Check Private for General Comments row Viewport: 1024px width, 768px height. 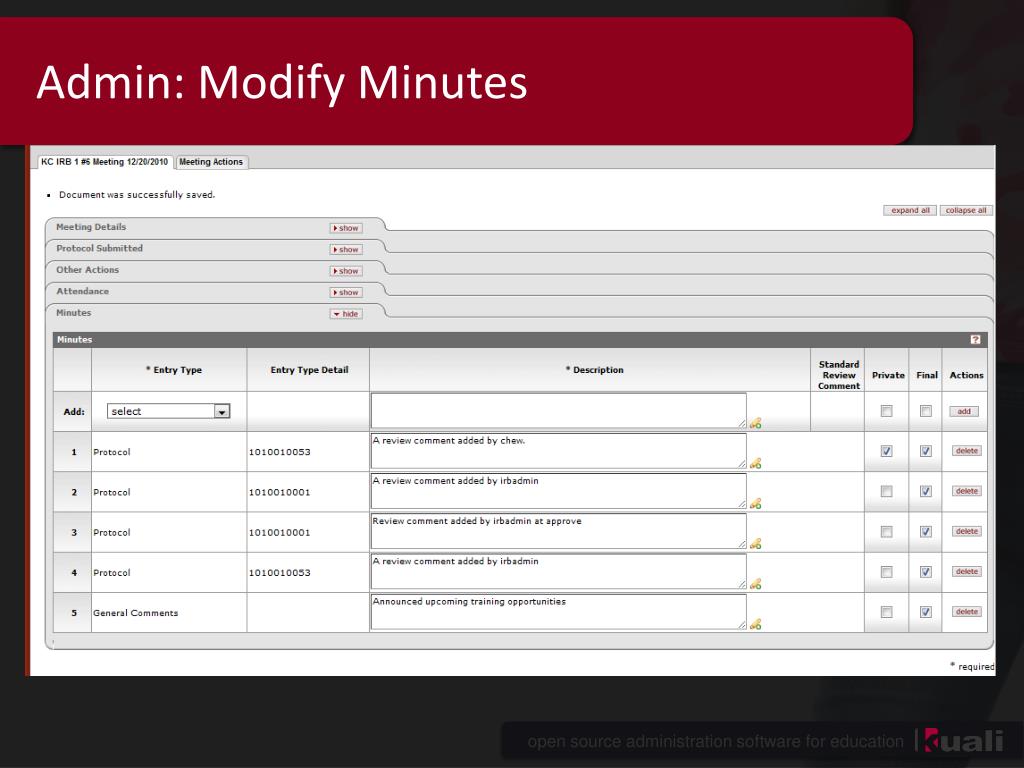click(886, 612)
